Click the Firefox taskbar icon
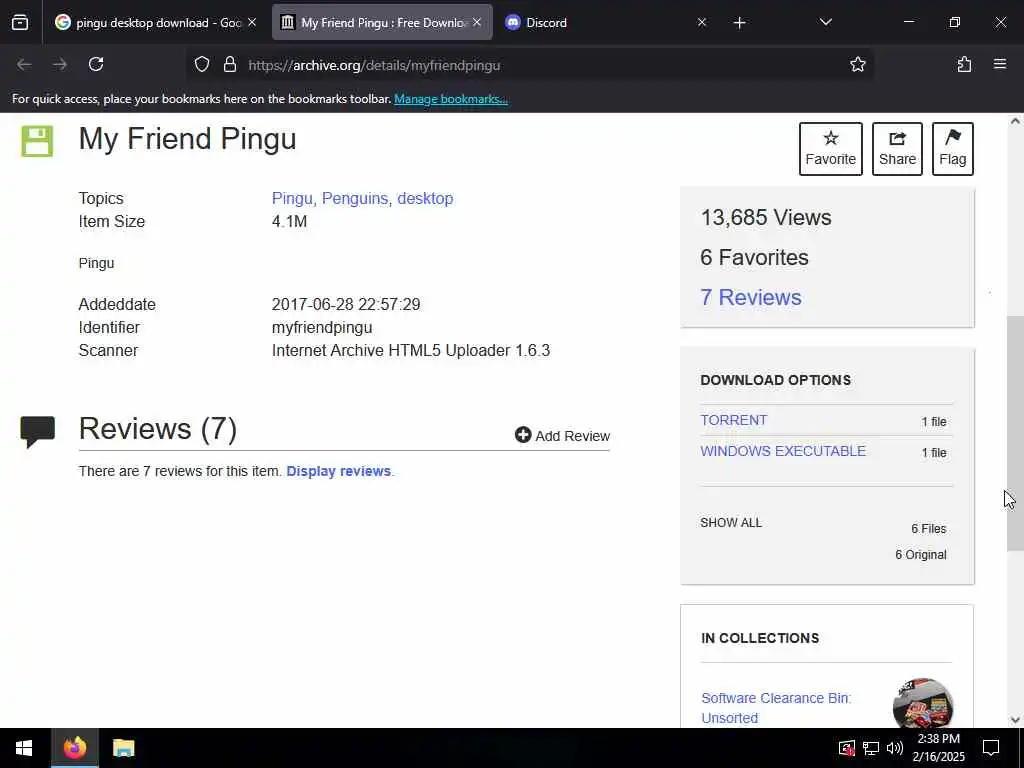This screenshot has width=1024, height=768. (x=74, y=748)
